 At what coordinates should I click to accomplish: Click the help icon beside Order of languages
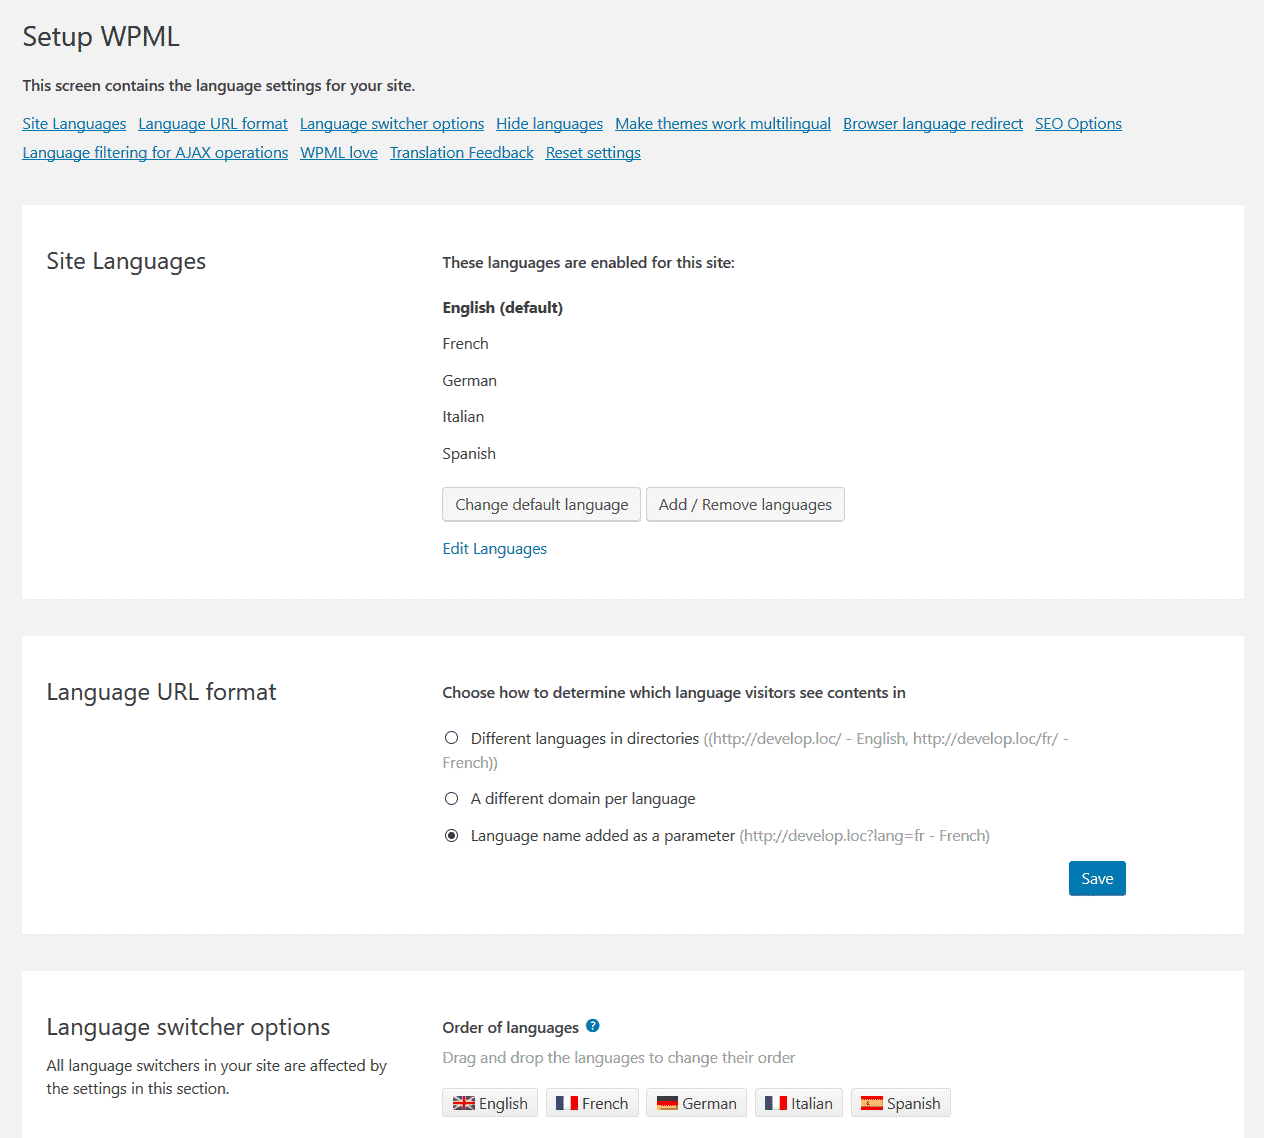tap(592, 1026)
